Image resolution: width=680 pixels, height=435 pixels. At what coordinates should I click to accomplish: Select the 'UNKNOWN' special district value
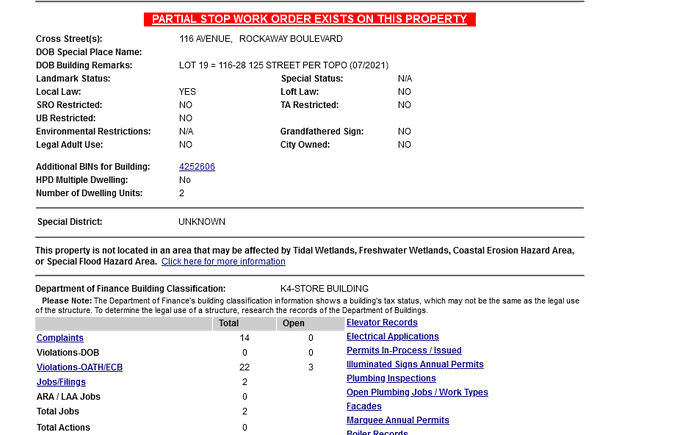202,222
